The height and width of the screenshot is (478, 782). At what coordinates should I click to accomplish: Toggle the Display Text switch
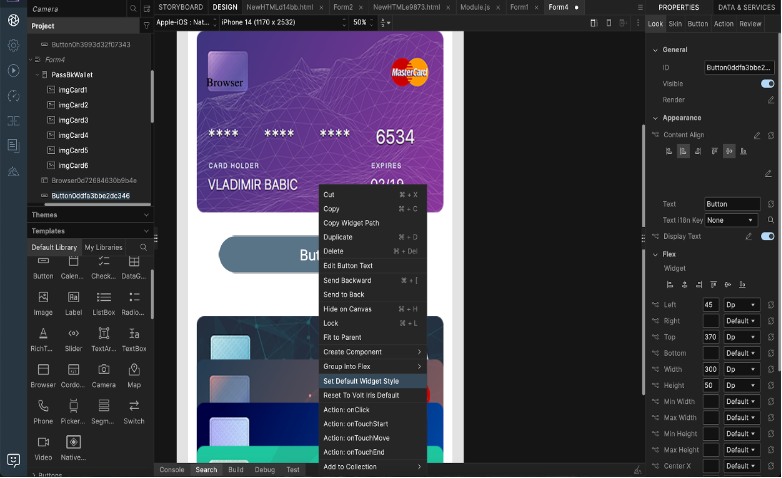pyautogui.click(x=768, y=237)
